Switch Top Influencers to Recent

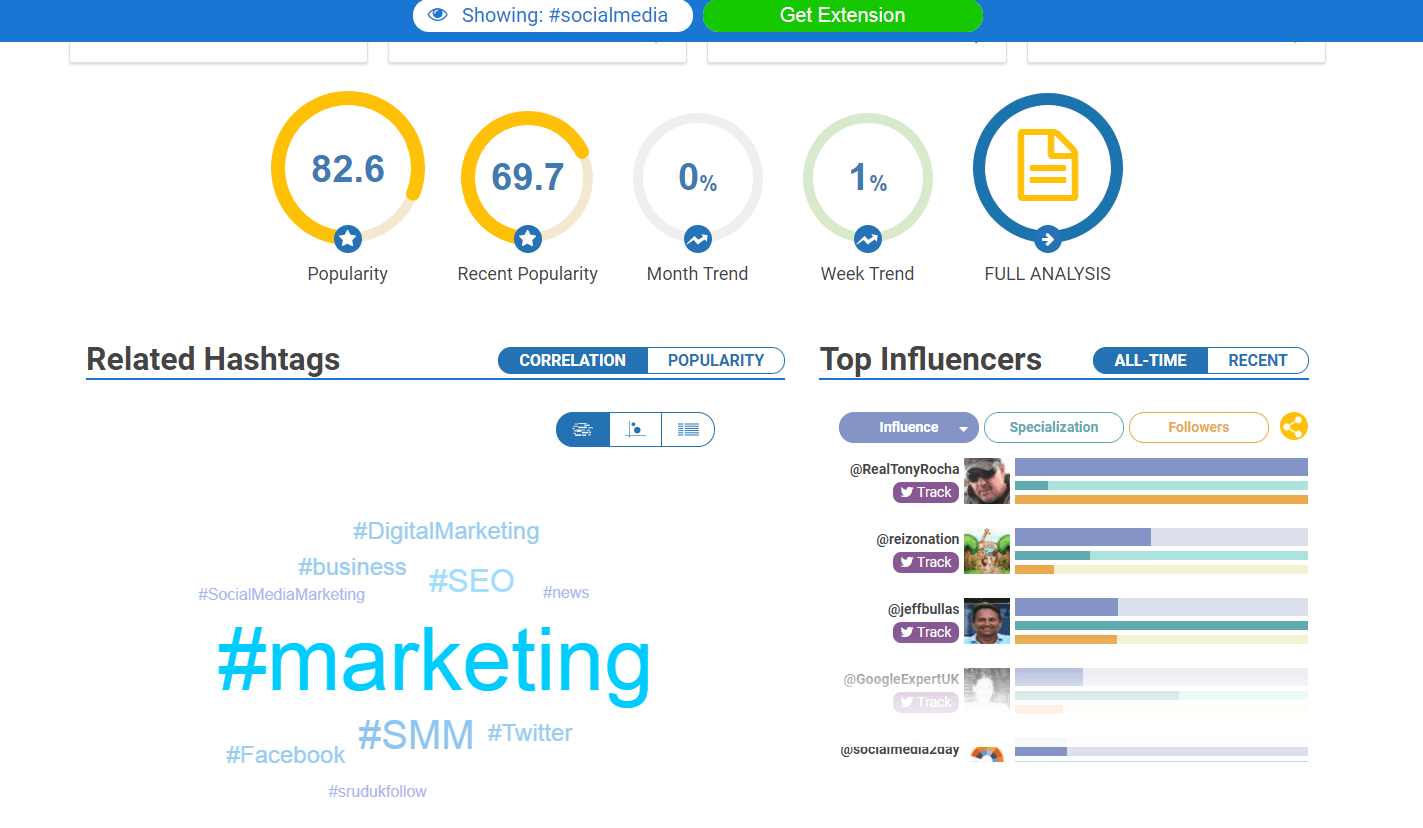click(x=1257, y=360)
